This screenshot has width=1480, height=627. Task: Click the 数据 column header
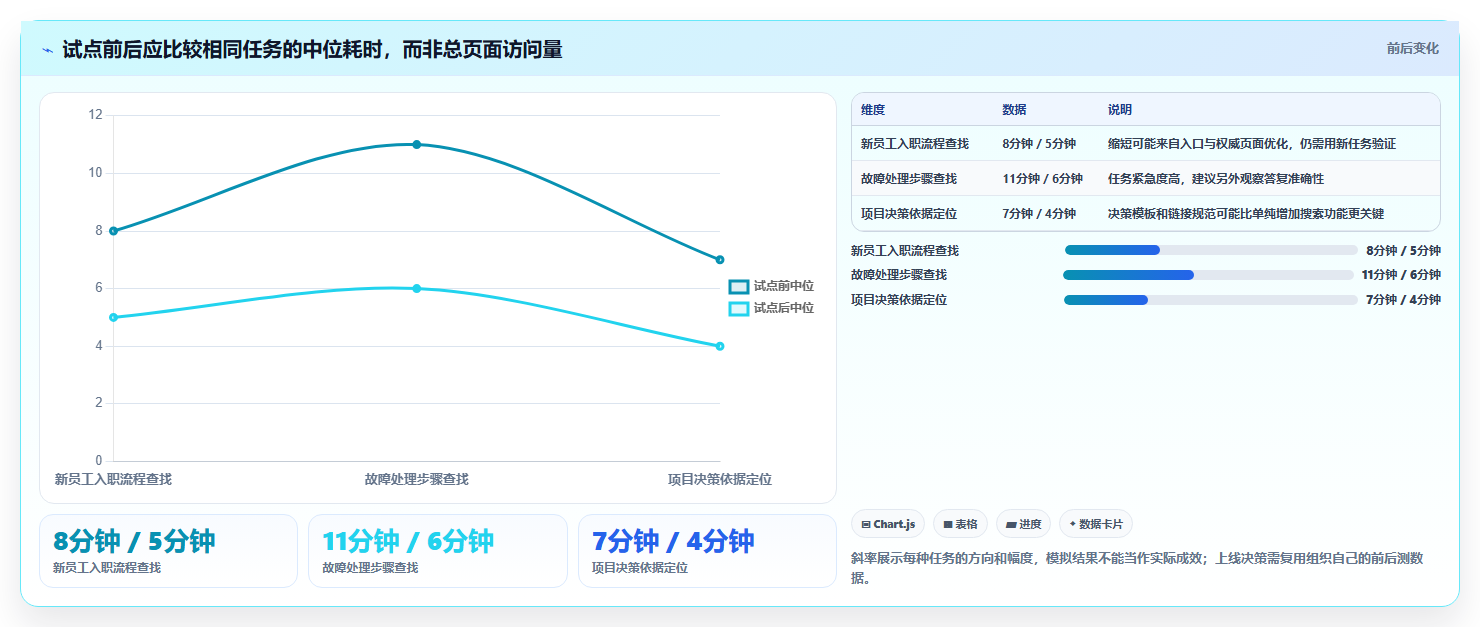(x=1014, y=110)
